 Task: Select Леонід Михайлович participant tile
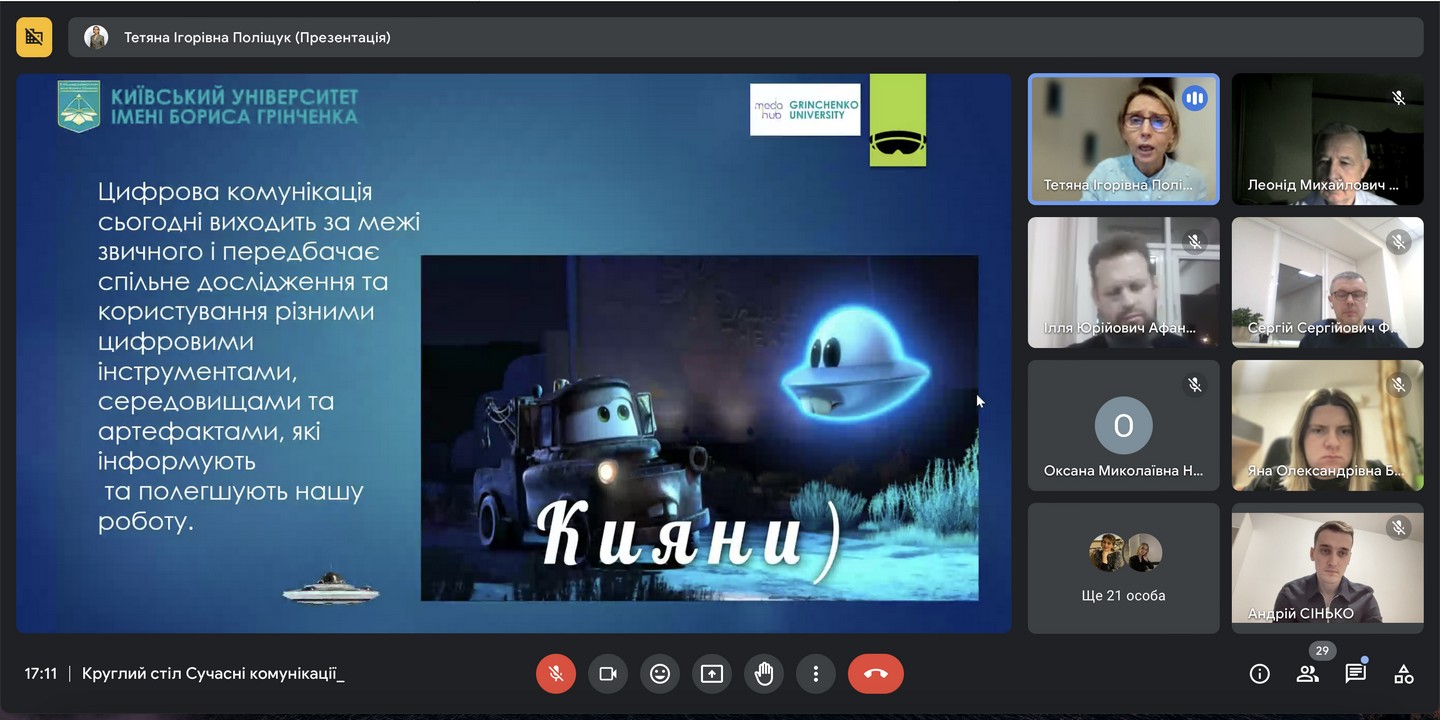pos(1327,139)
